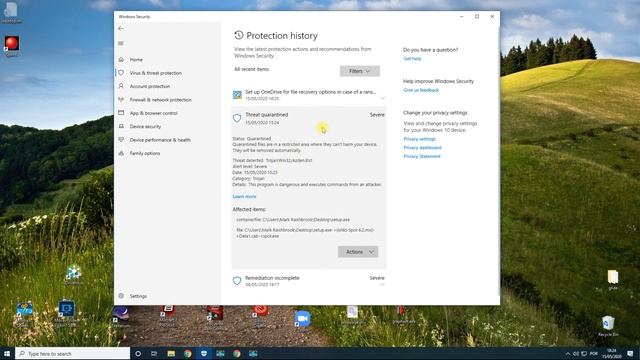Click the Give us feedback link
The width and height of the screenshot is (640, 360).
tap(421, 90)
